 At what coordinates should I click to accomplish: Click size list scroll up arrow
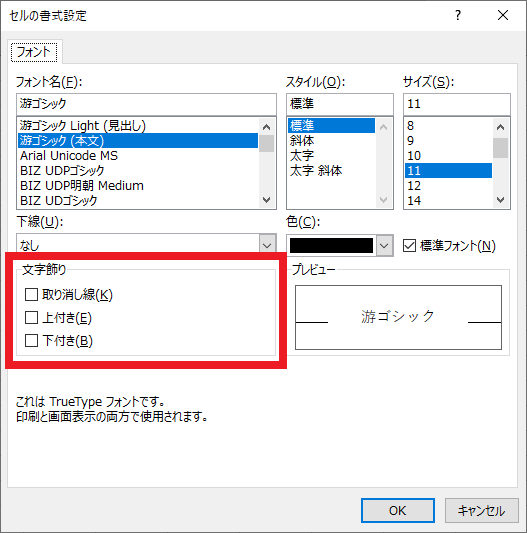click(x=500, y=127)
